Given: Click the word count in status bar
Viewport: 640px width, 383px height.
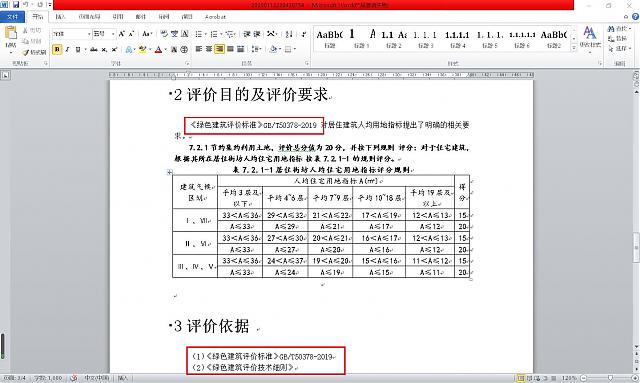Looking at the screenshot, I should click(x=48, y=379).
